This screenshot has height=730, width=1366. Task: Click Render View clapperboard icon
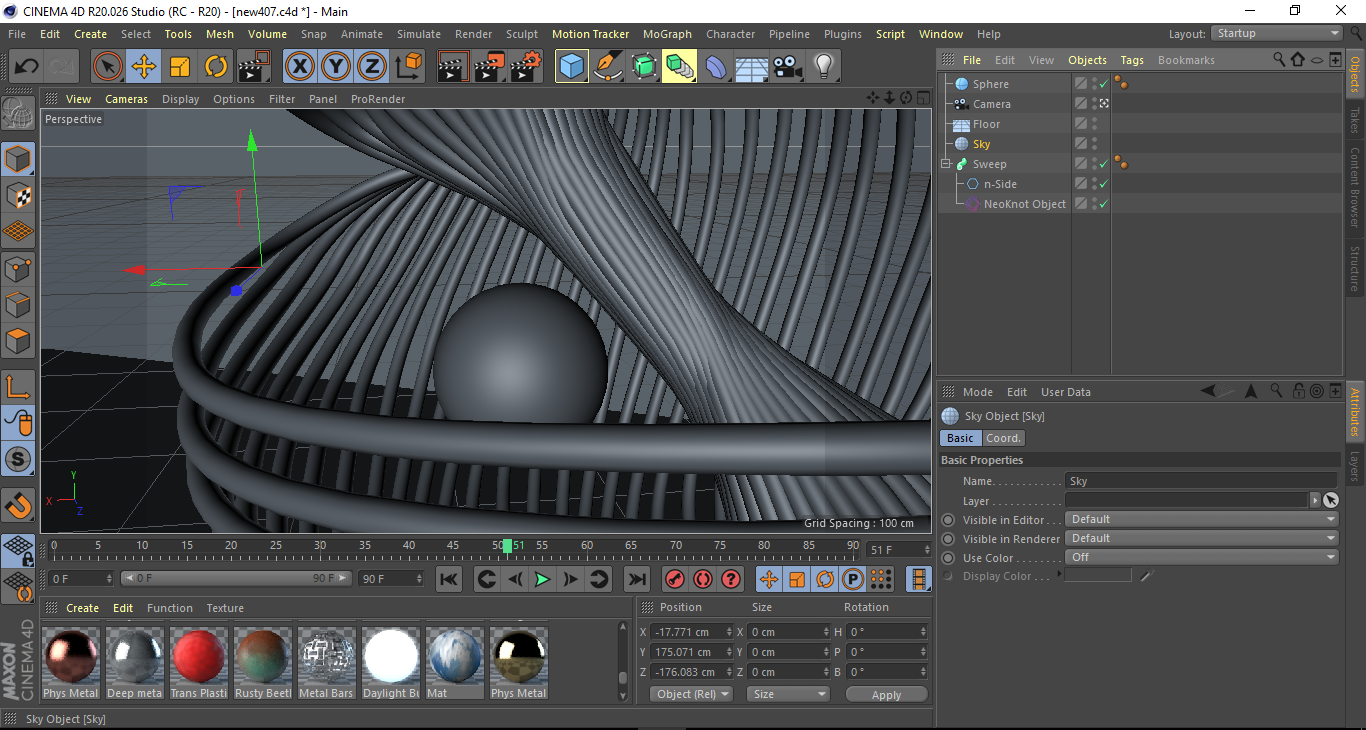click(454, 67)
